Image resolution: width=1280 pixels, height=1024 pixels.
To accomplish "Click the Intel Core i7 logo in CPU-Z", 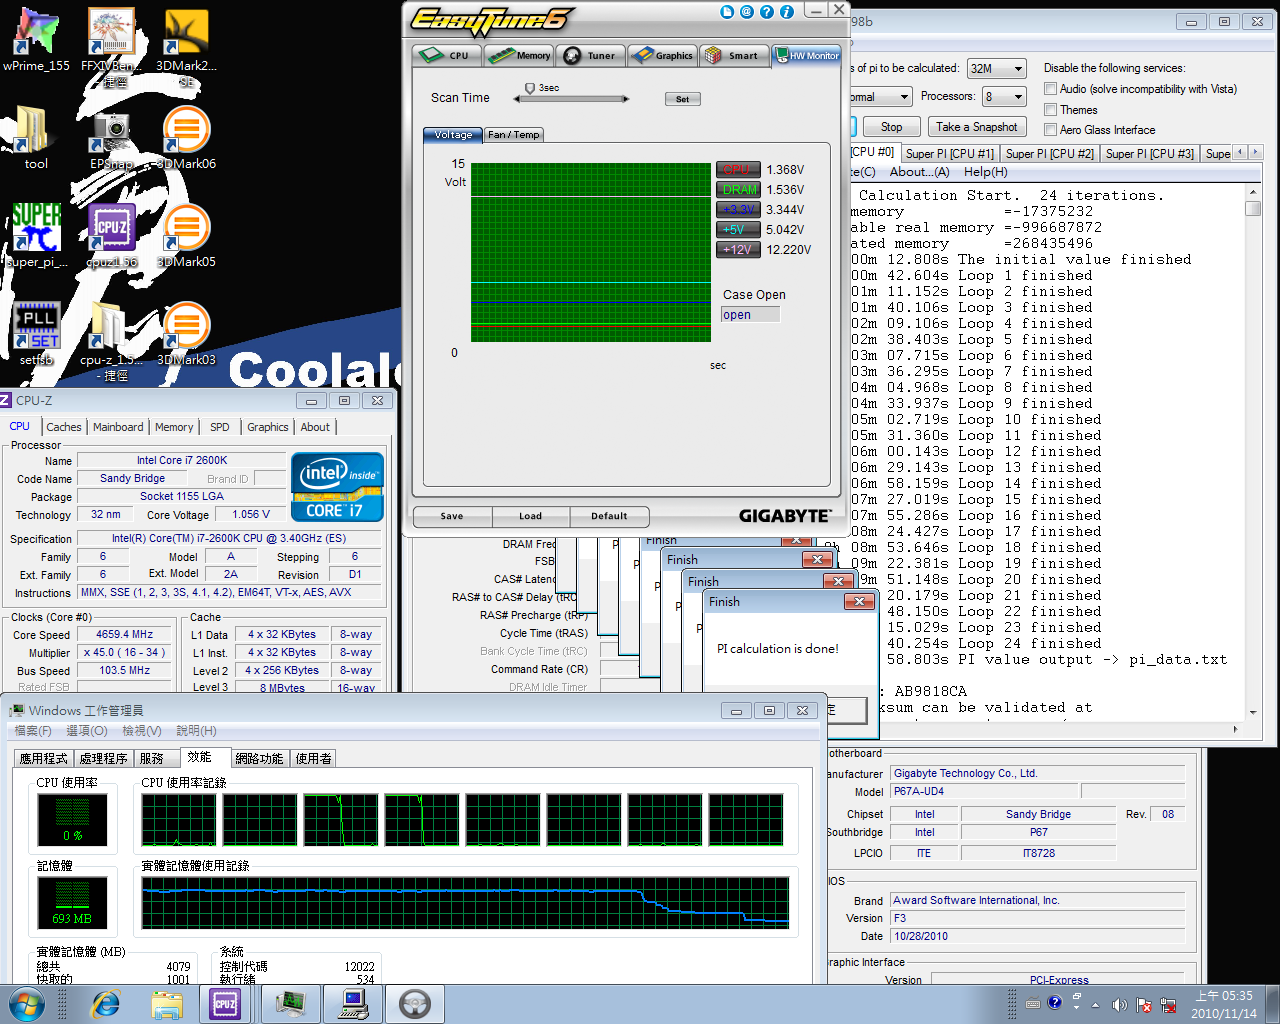I will pyautogui.click(x=337, y=486).
